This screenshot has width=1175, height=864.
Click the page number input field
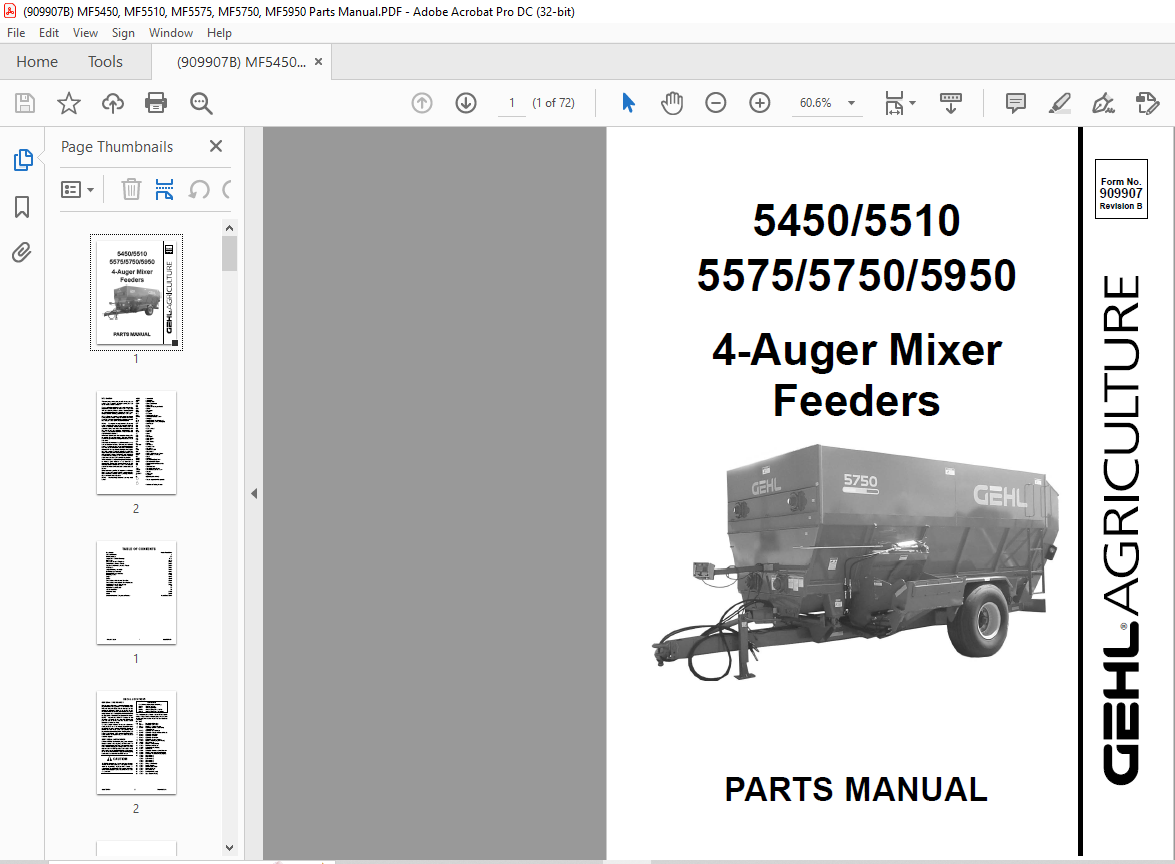(512, 103)
